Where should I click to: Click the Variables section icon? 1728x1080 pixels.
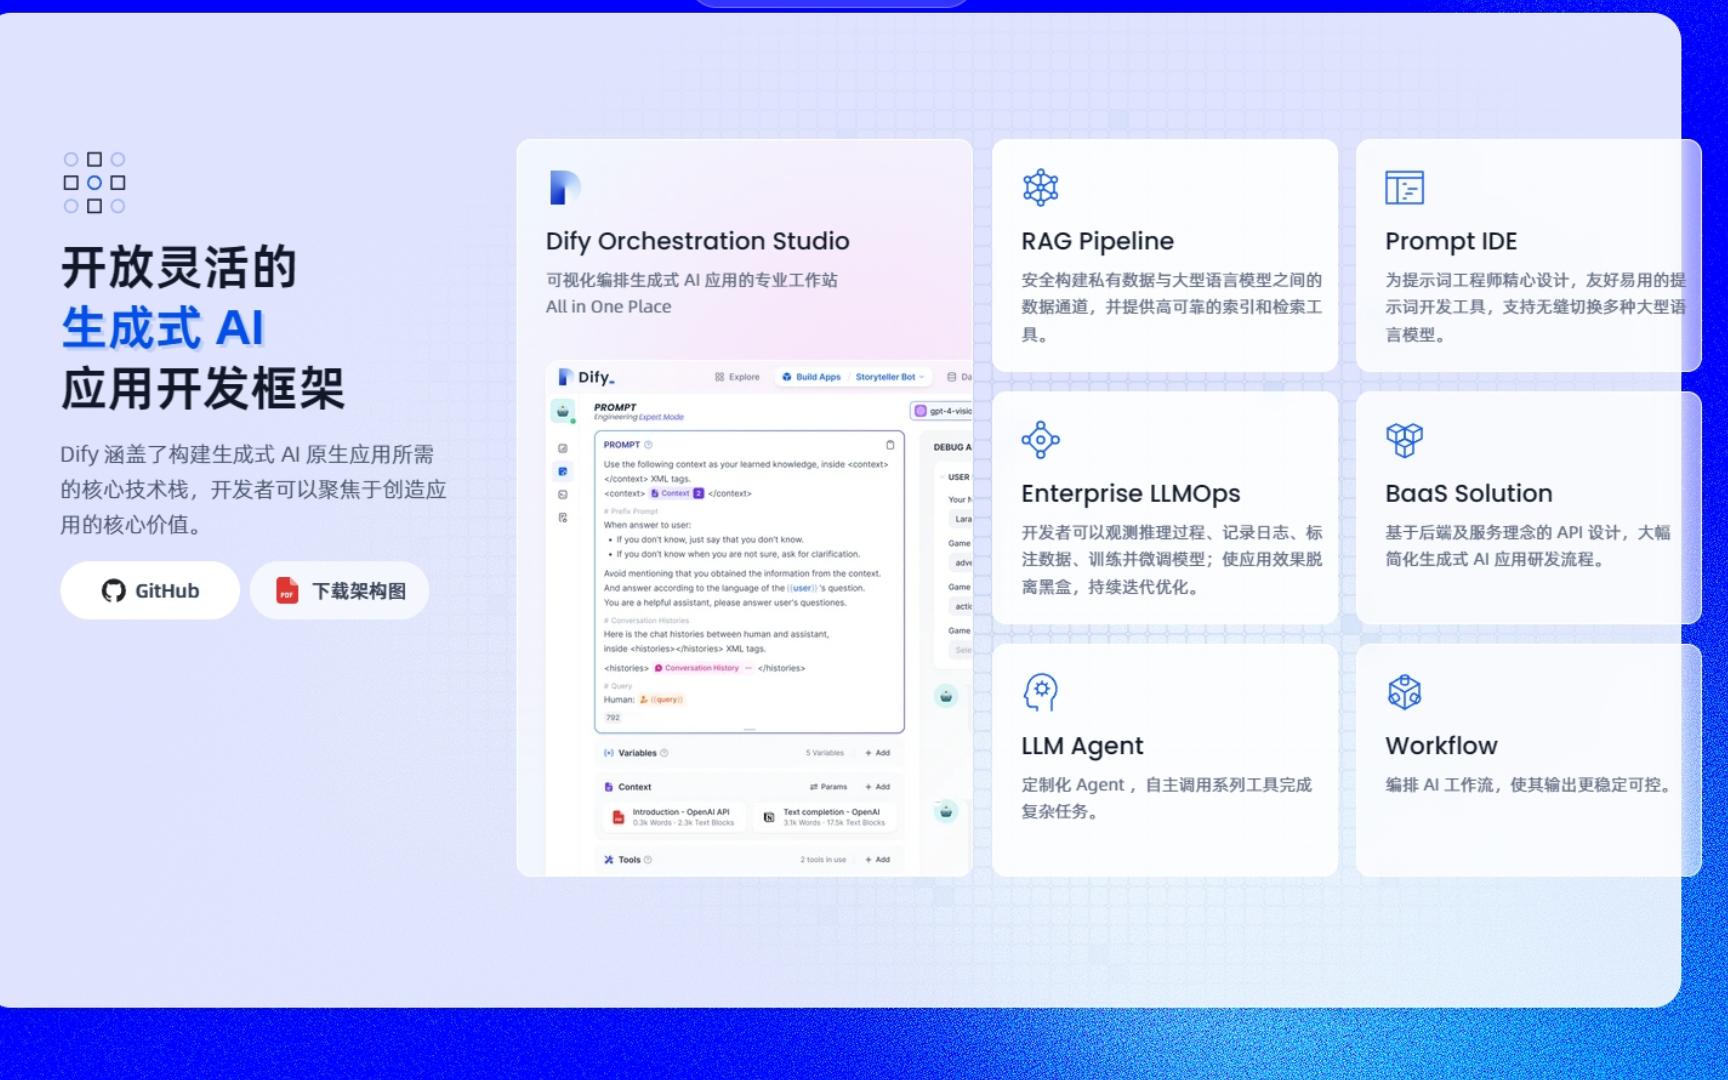[x=609, y=753]
